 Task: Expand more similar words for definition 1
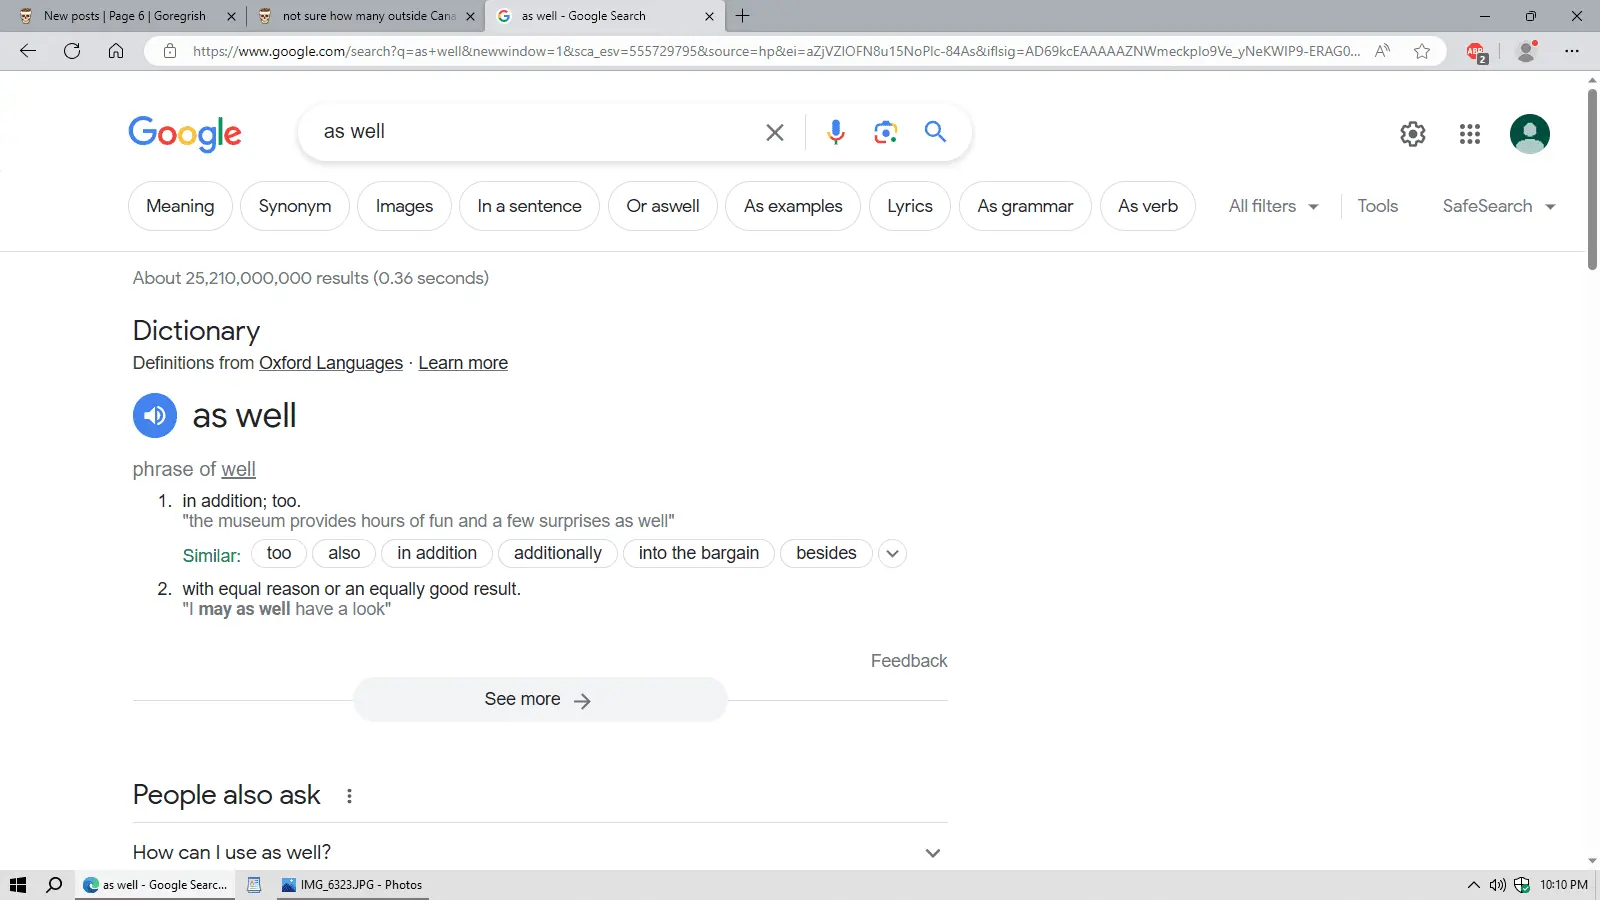(x=892, y=553)
